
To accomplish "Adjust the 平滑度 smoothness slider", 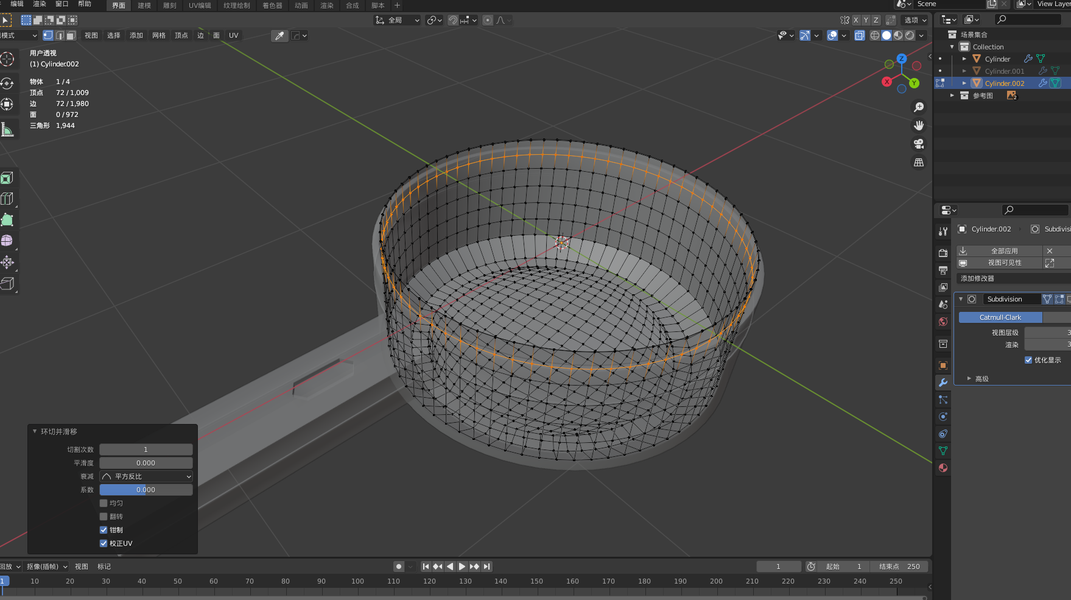I will [146, 463].
